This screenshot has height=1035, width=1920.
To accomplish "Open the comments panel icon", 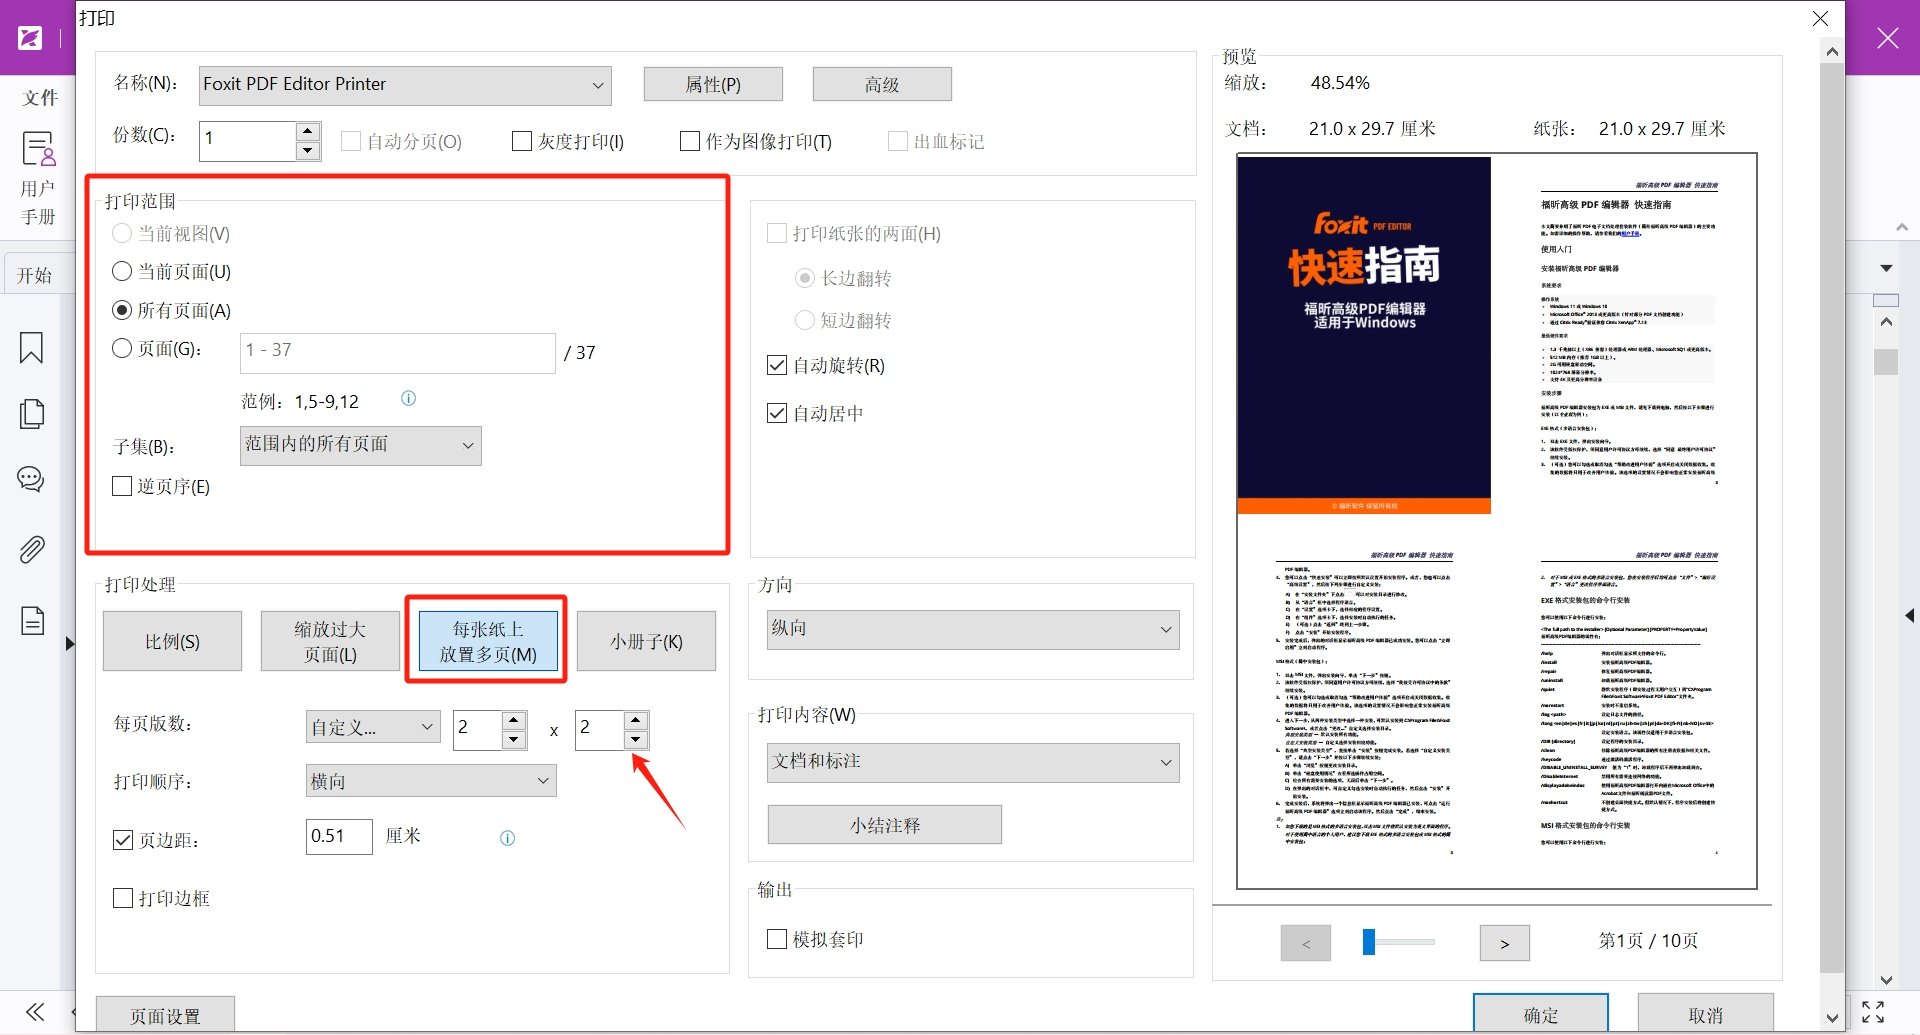I will point(31,479).
